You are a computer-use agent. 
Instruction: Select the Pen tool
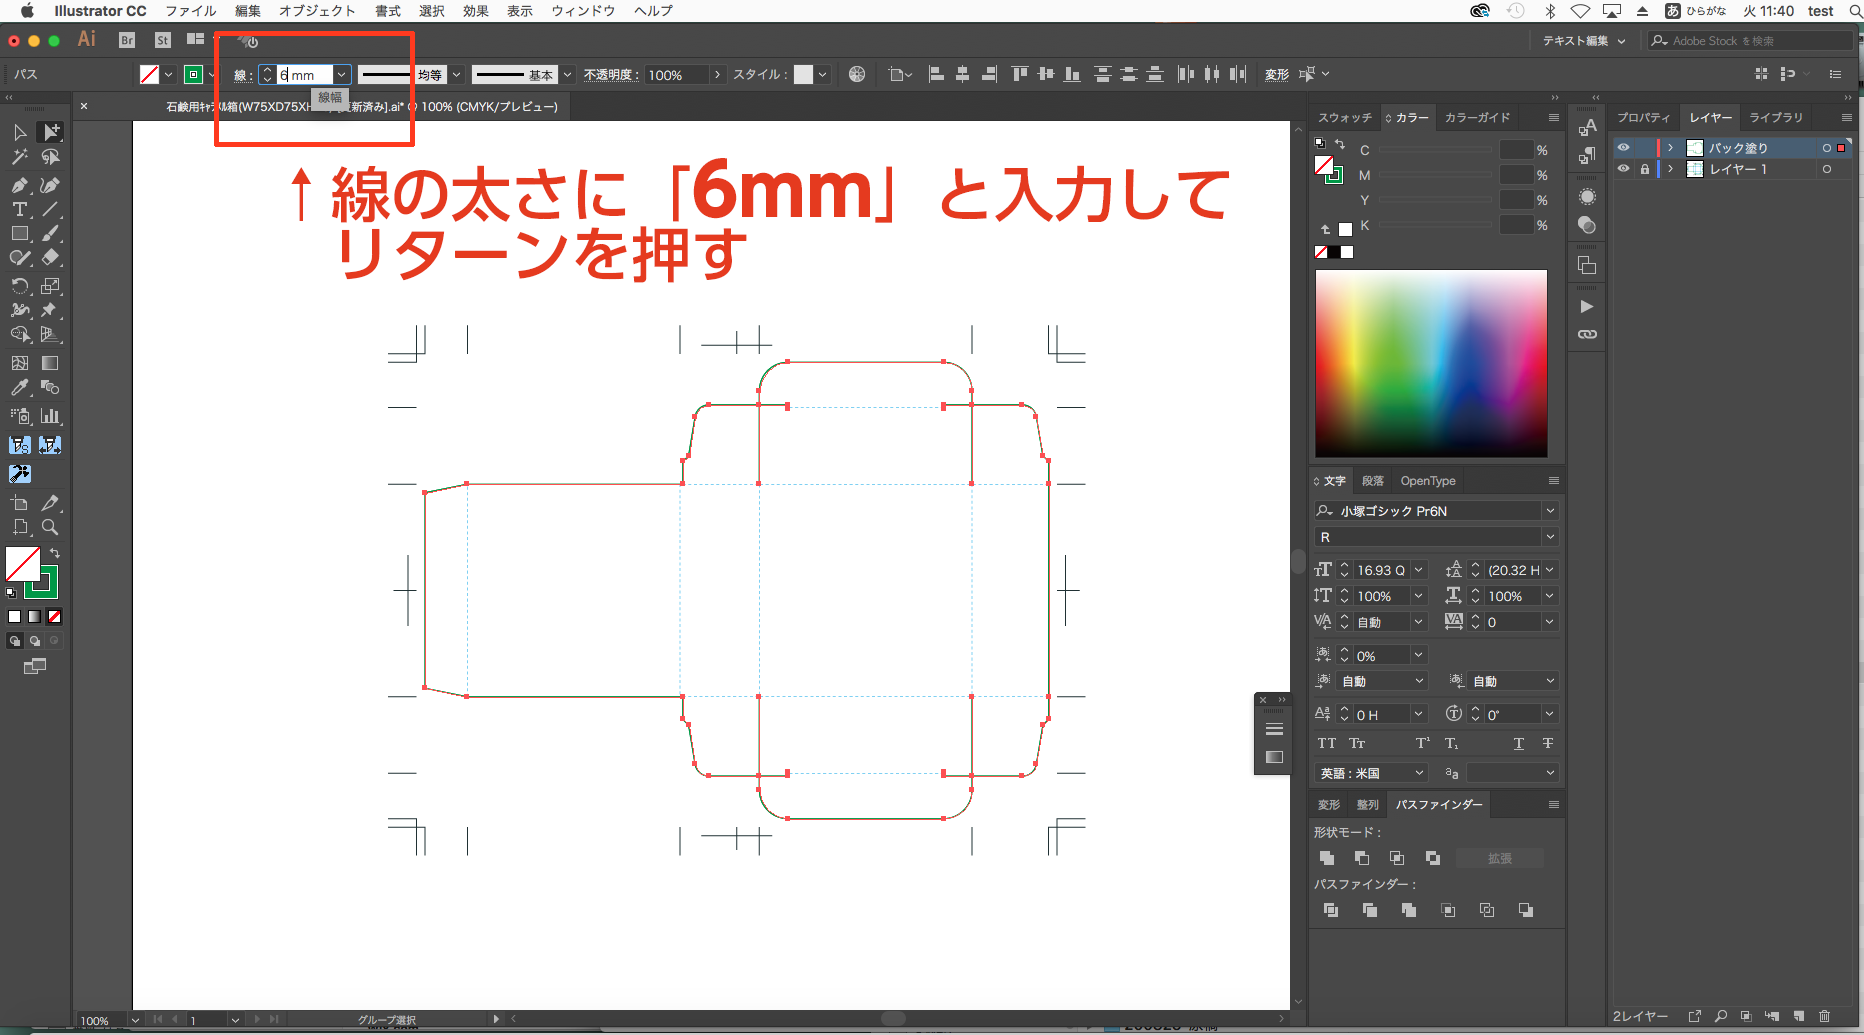click(x=19, y=185)
